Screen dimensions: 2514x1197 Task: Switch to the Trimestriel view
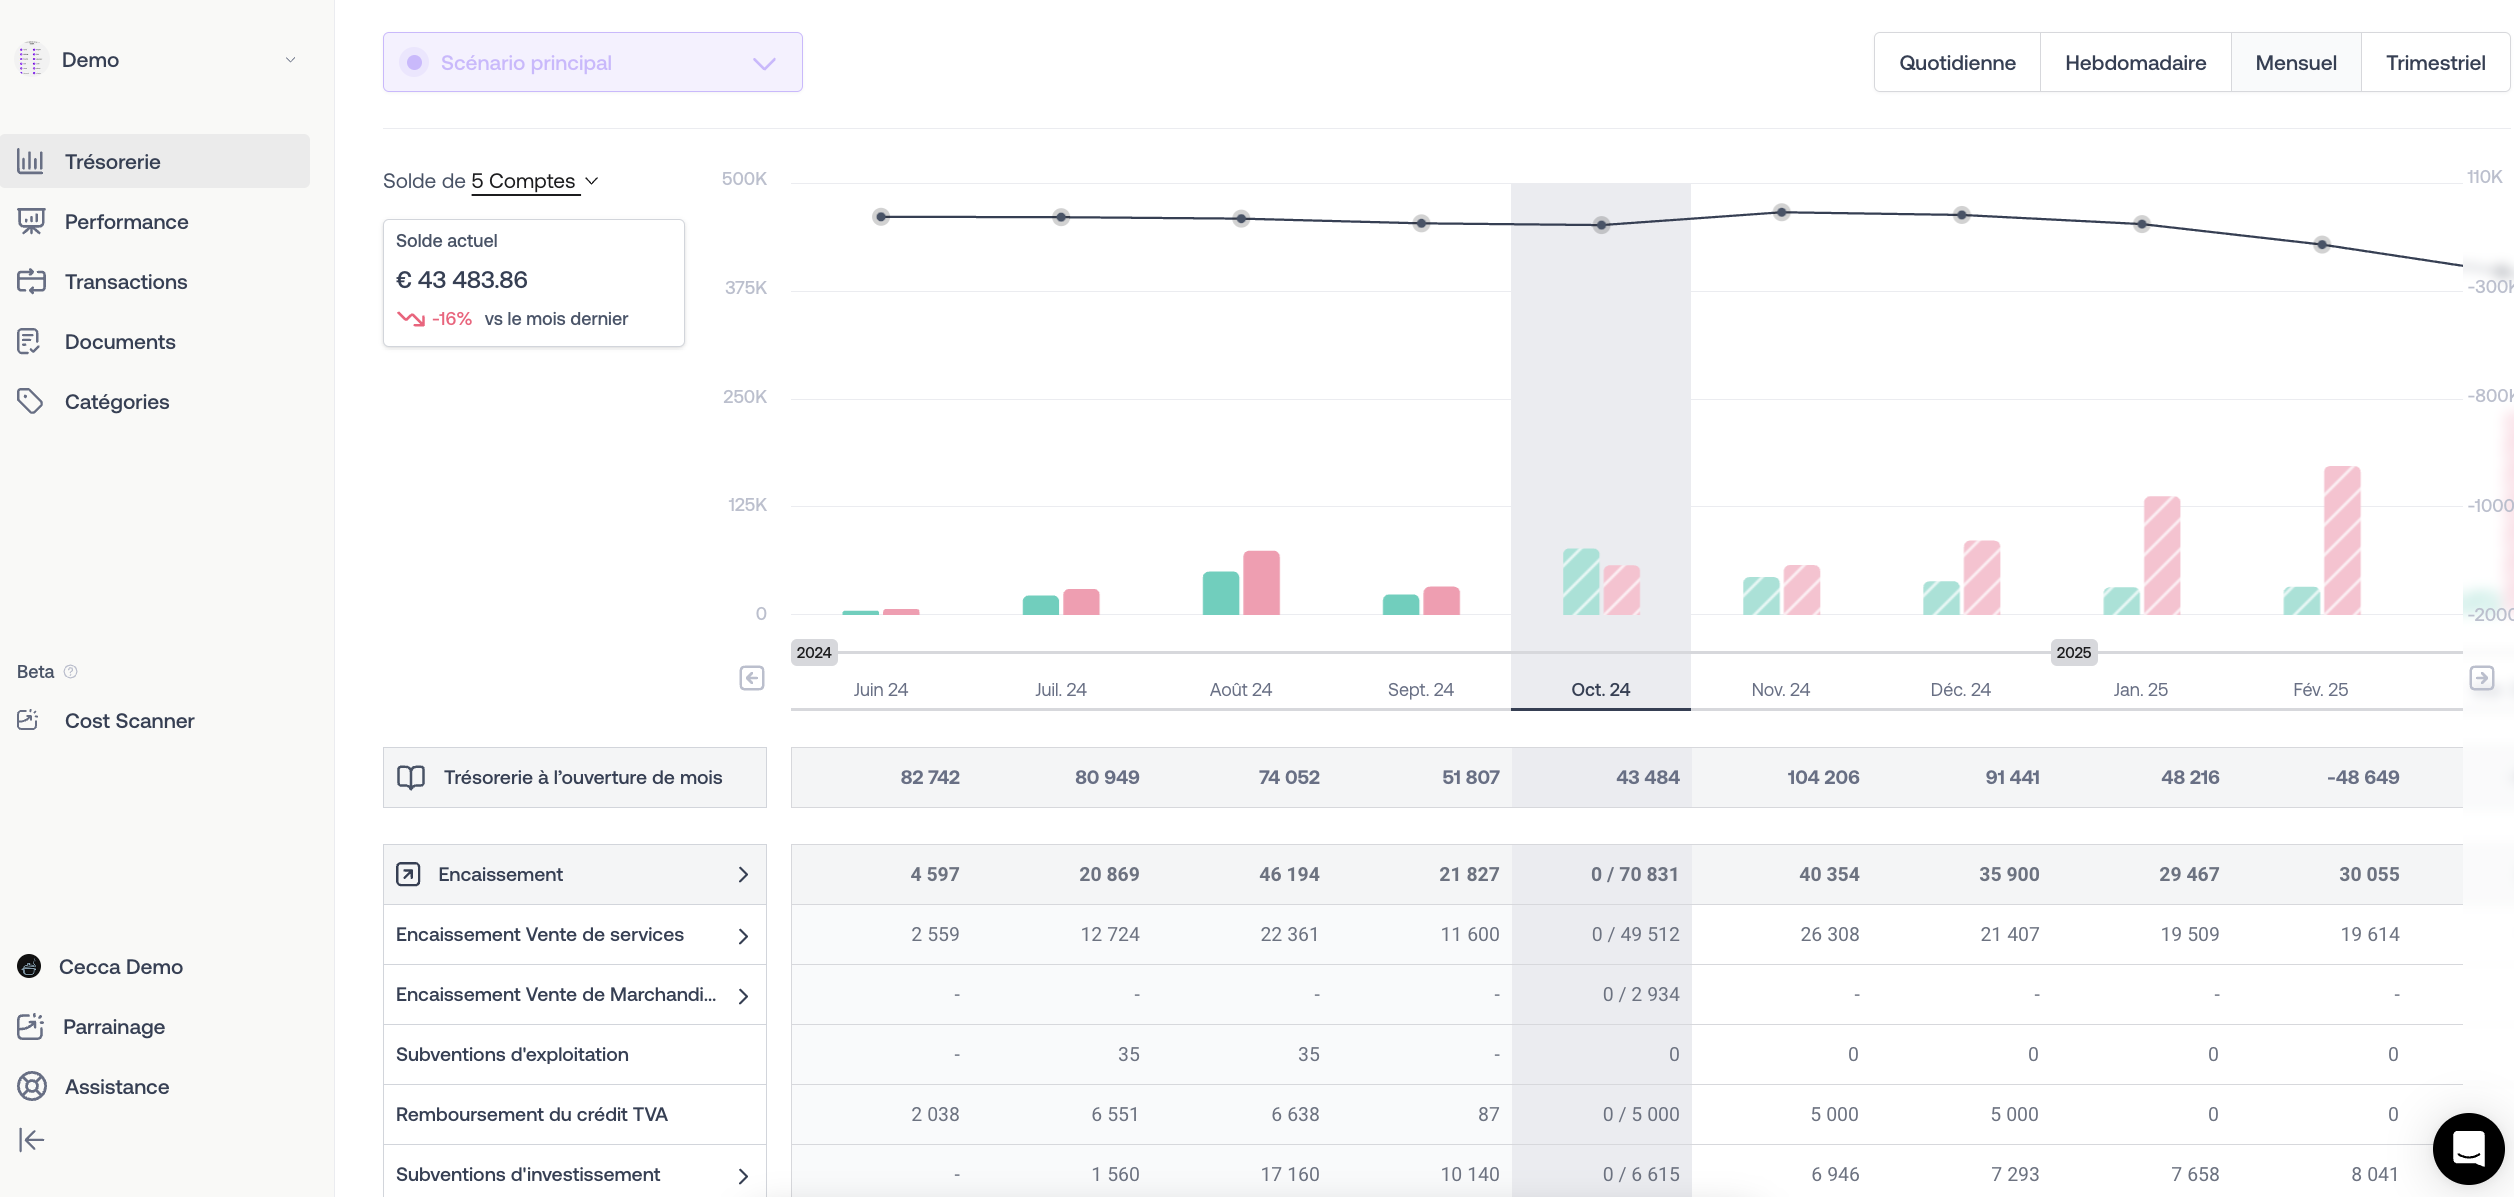coord(2434,63)
